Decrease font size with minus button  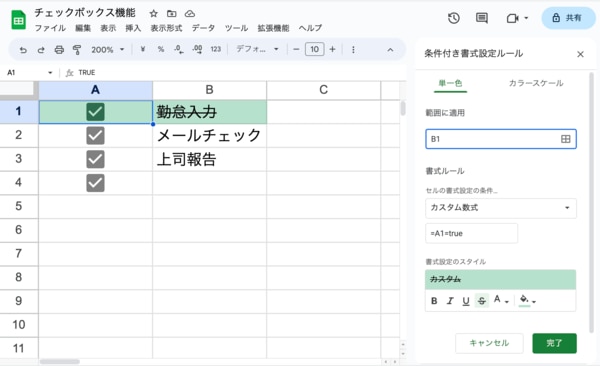296,49
